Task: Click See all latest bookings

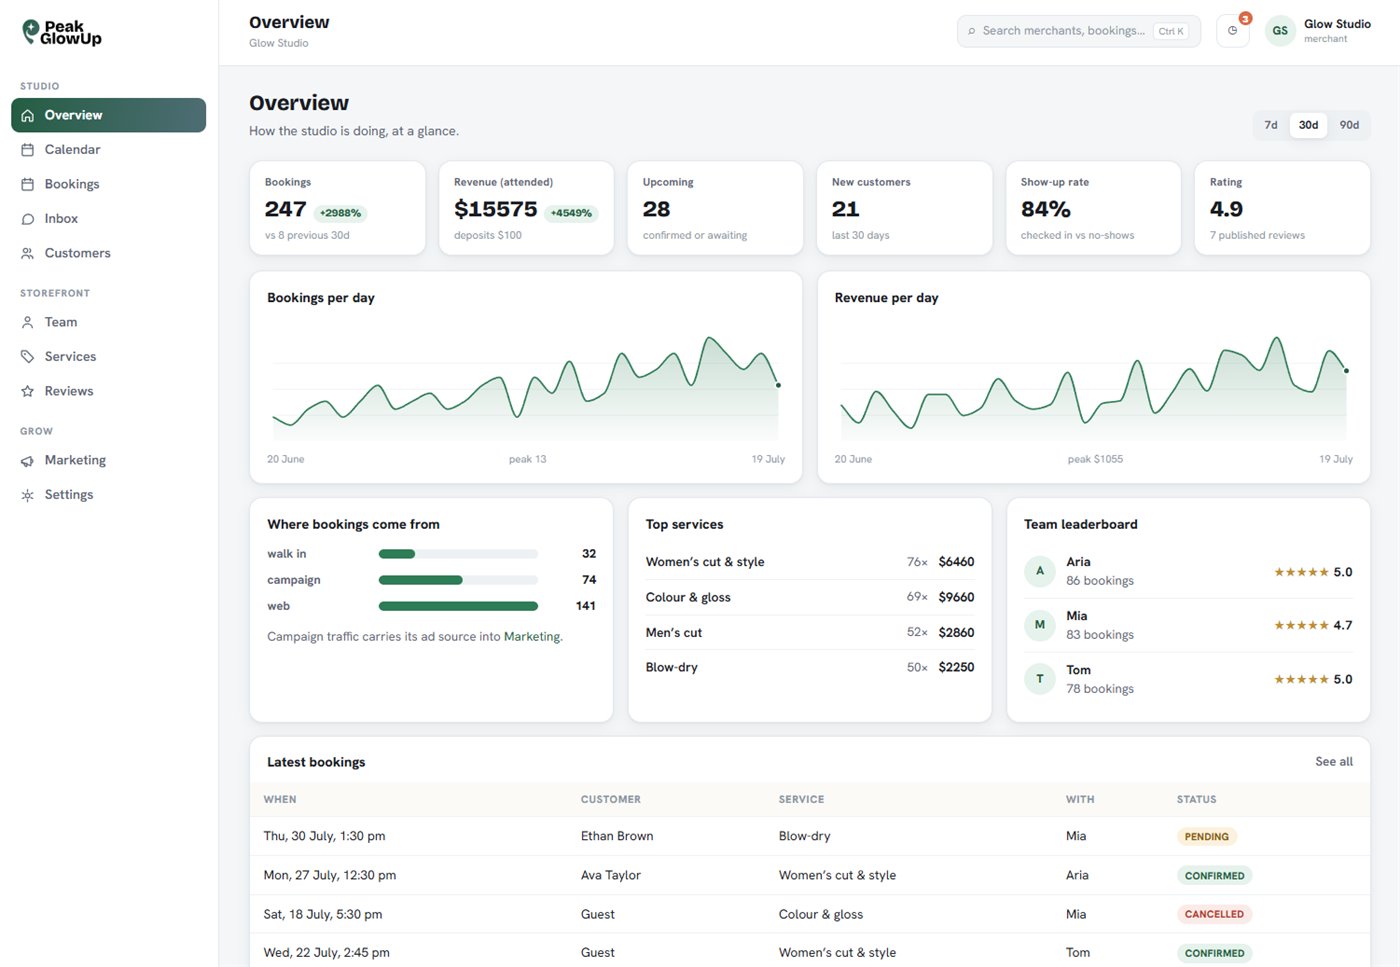Action: click(x=1334, y=762)
